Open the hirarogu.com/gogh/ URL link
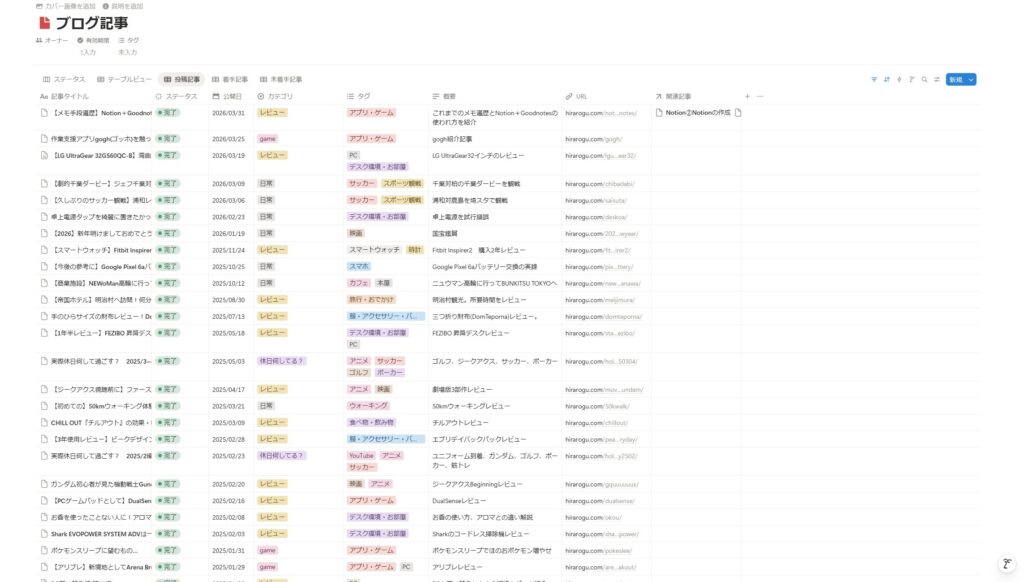The width and height of the screenshot is (1024, 582). pyautogui.click(x=593, y=139)
